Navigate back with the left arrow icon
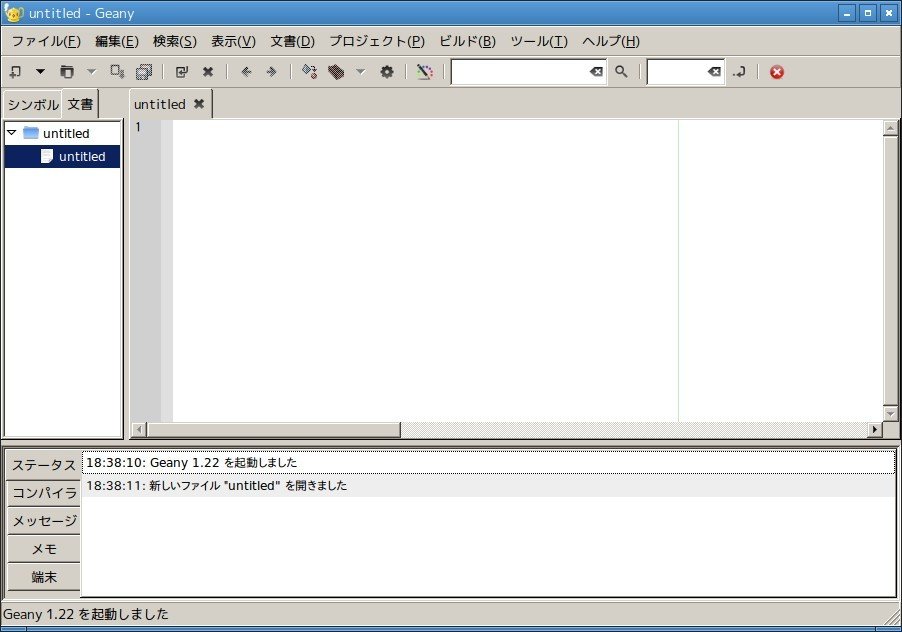Viewport: 902px width, 632px height. (x=246, y=72)
